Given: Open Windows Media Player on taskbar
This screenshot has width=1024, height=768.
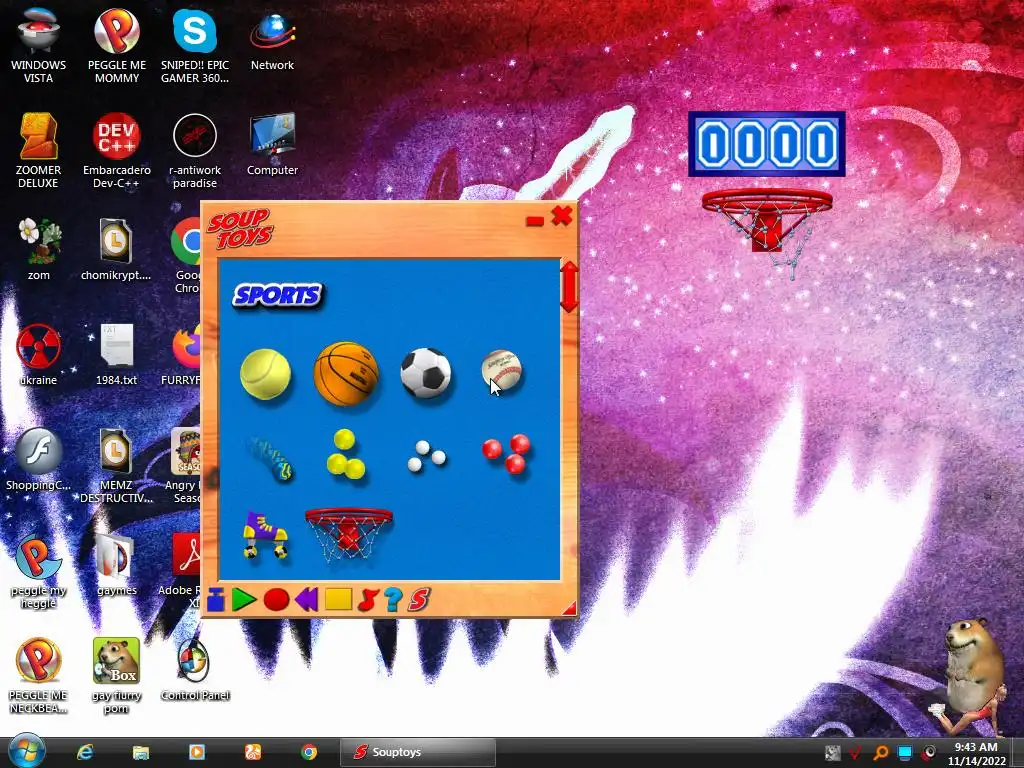Looking at the screenshot, I should (x=197, y=752).
